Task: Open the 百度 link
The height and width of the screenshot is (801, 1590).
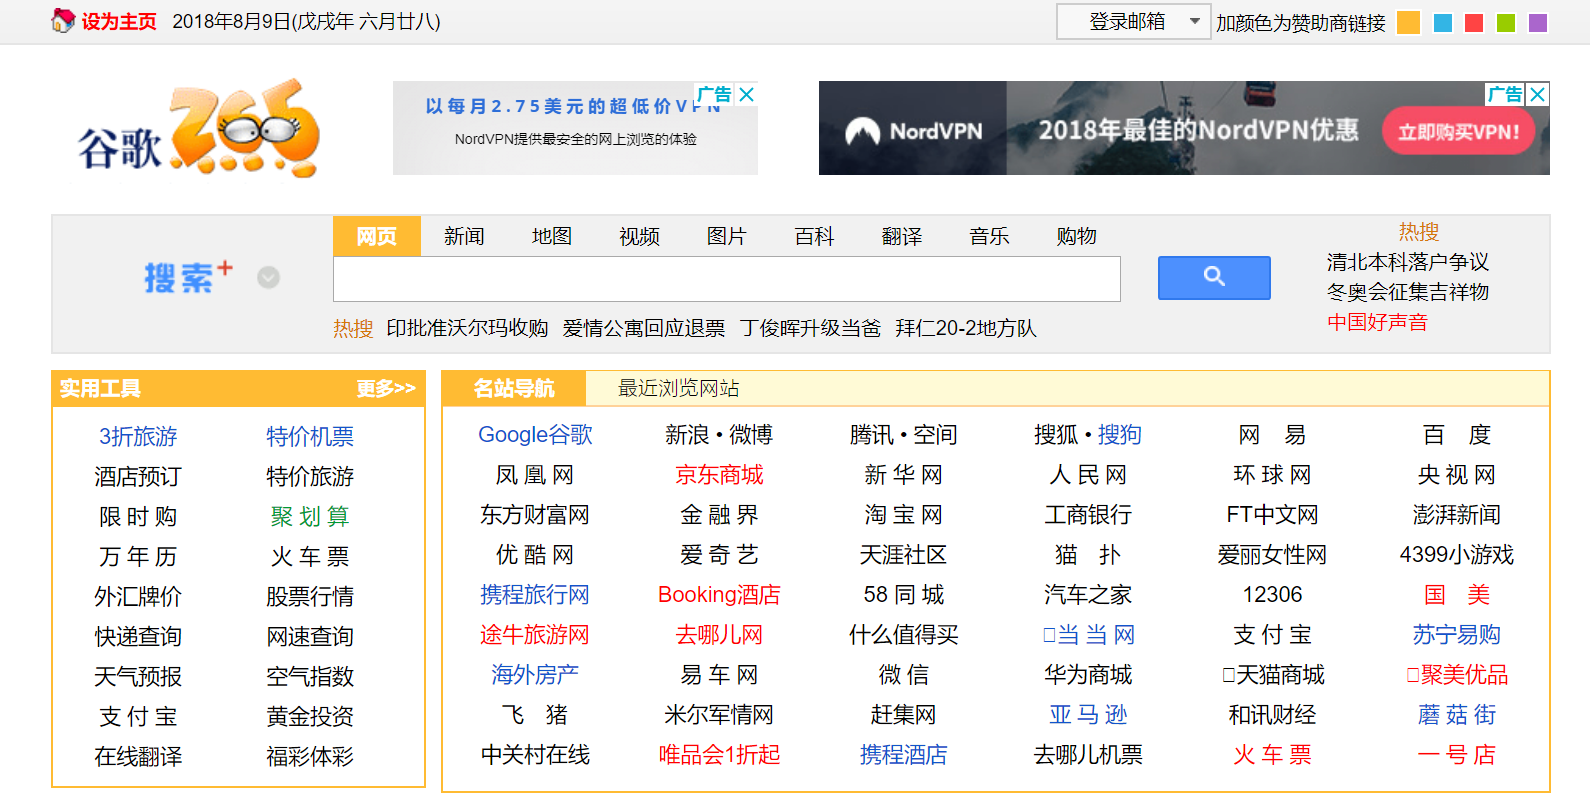Action: (x=1457, y=435)
